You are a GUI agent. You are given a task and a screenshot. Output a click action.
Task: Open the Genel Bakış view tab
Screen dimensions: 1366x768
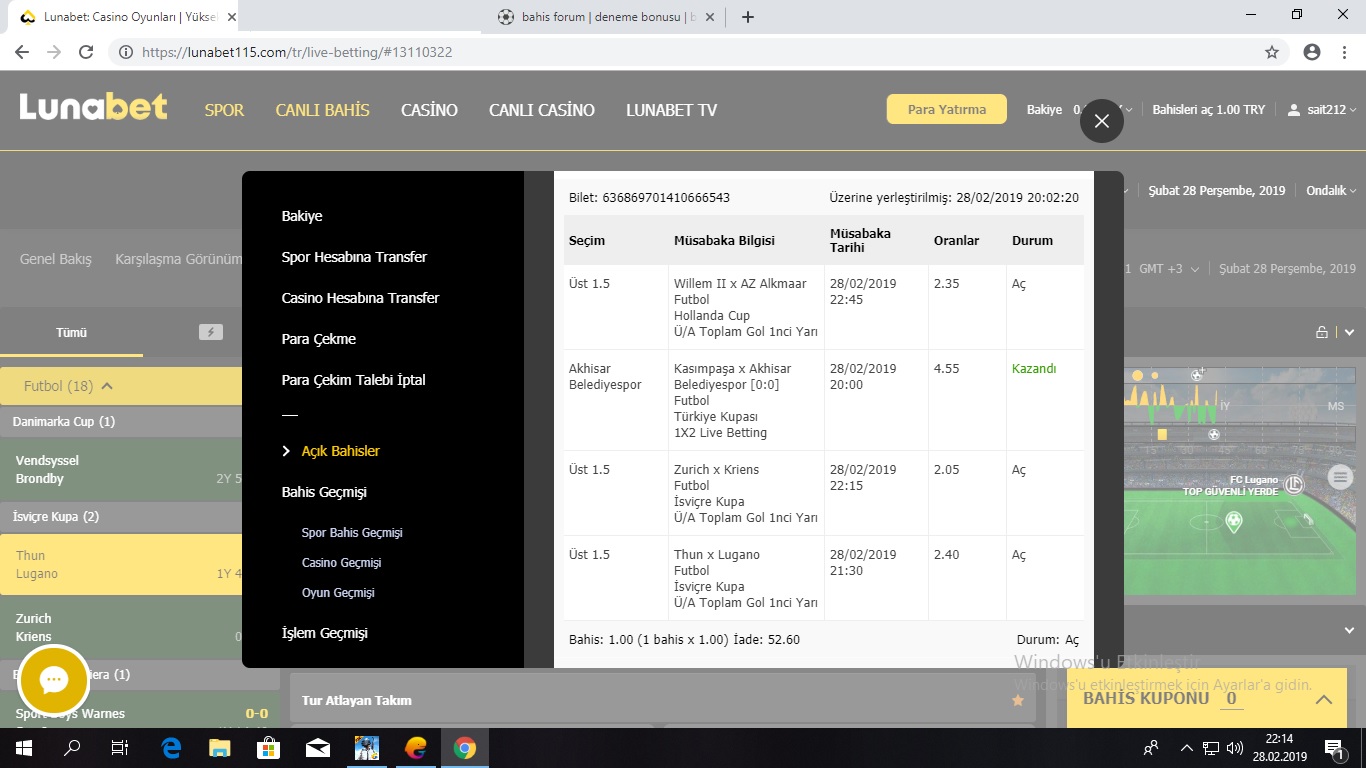(x=55, y=259)
